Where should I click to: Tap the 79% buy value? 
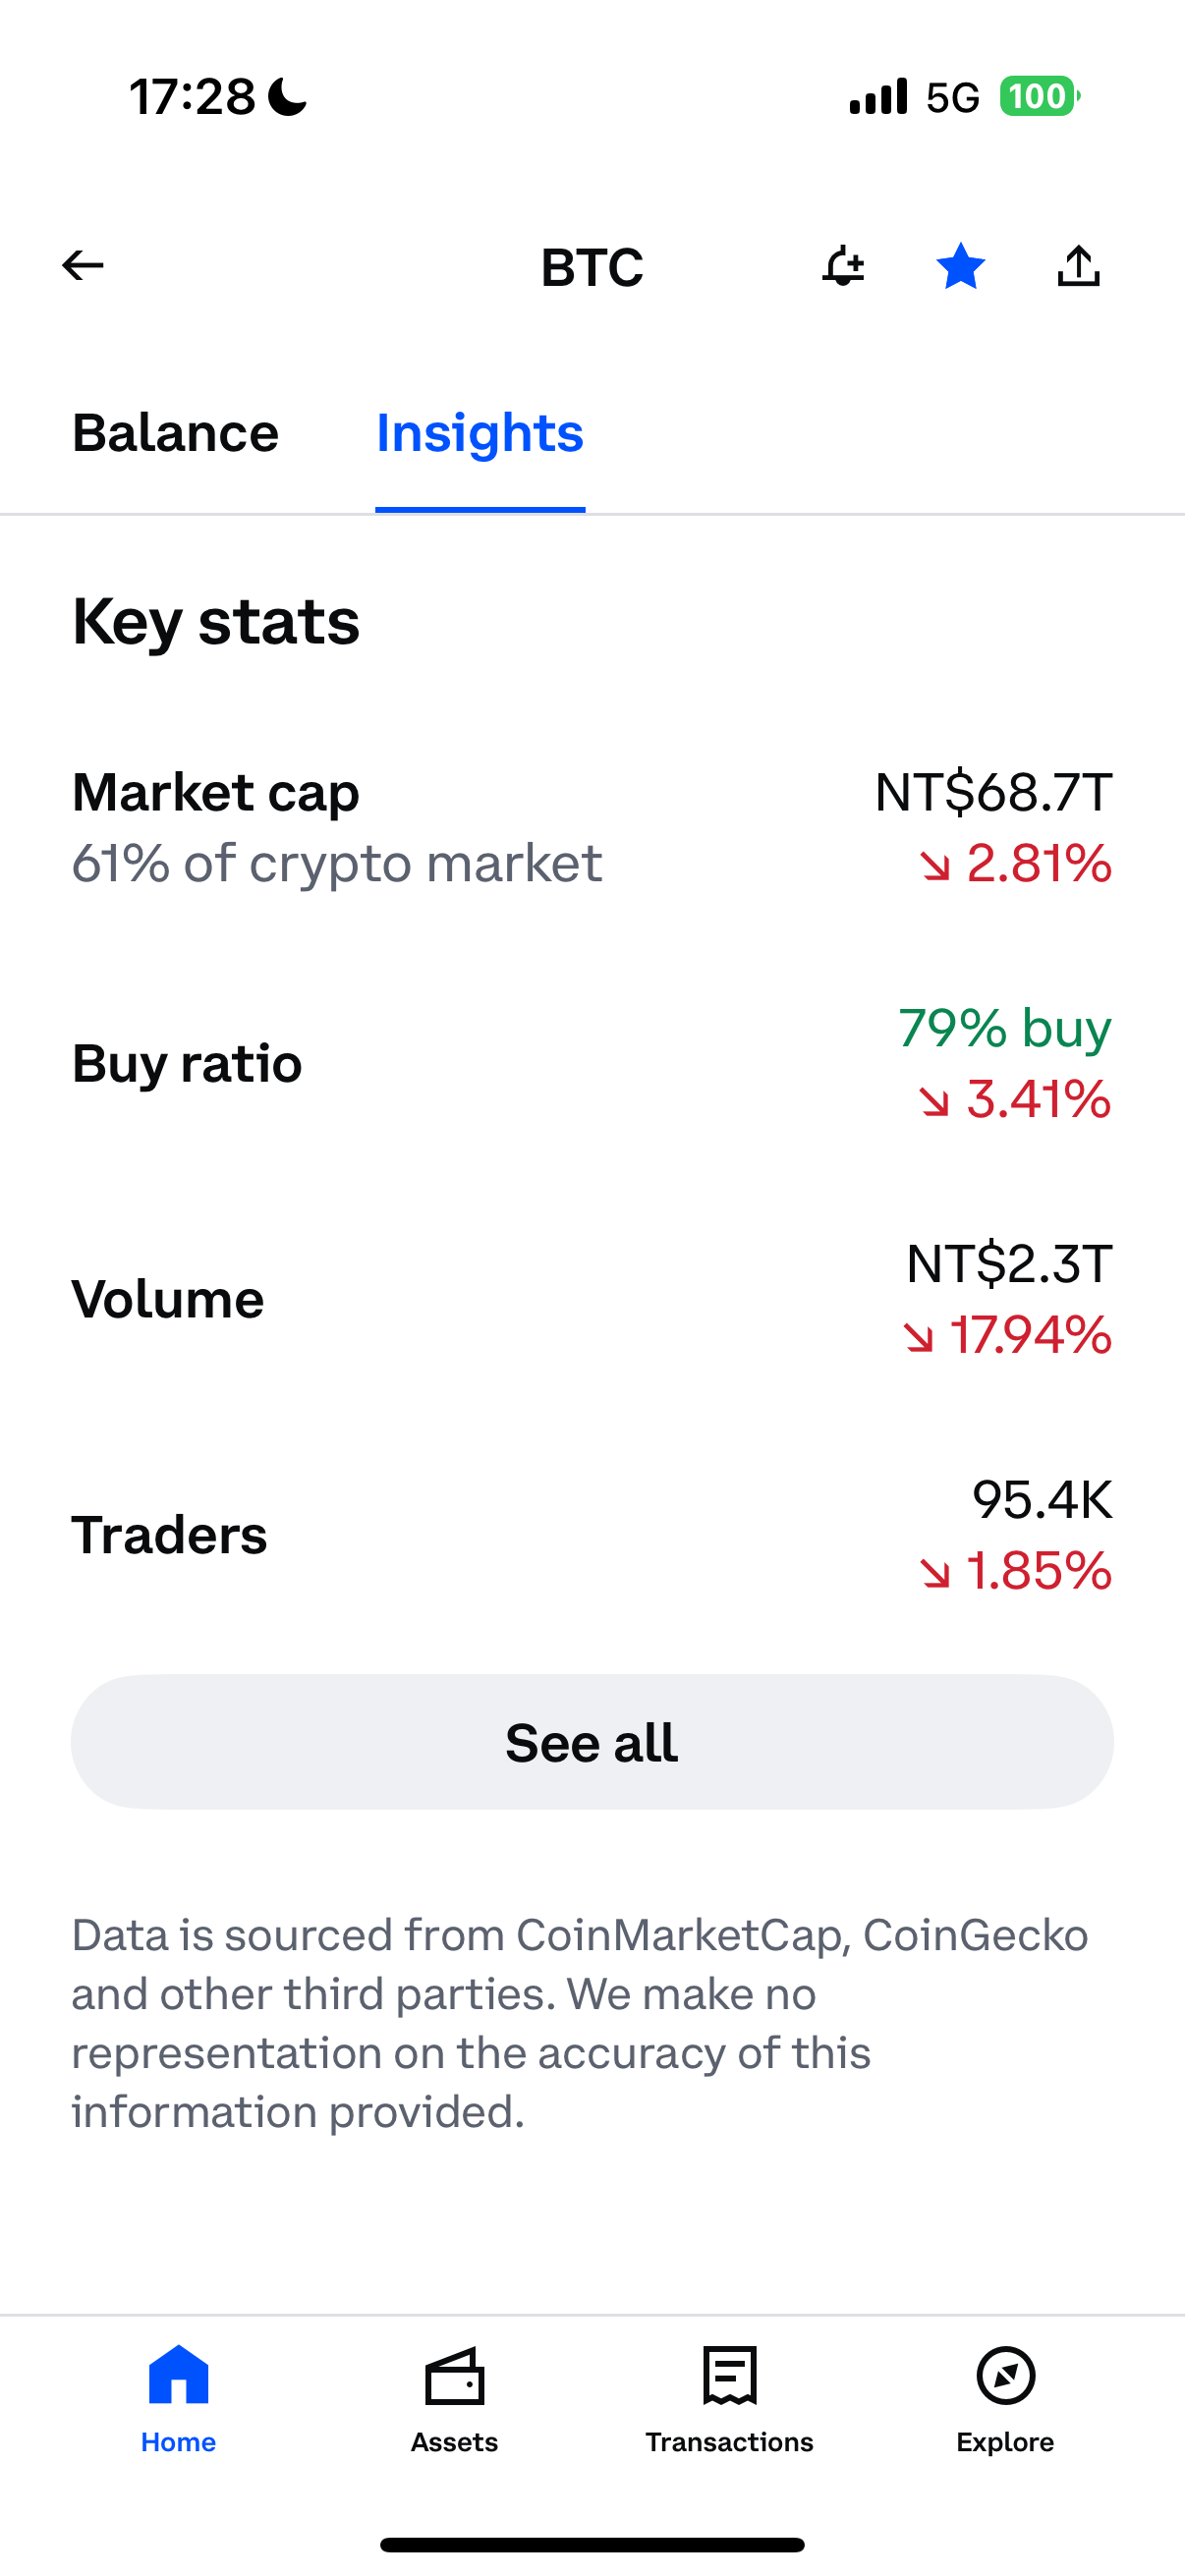[1004, 1028]
